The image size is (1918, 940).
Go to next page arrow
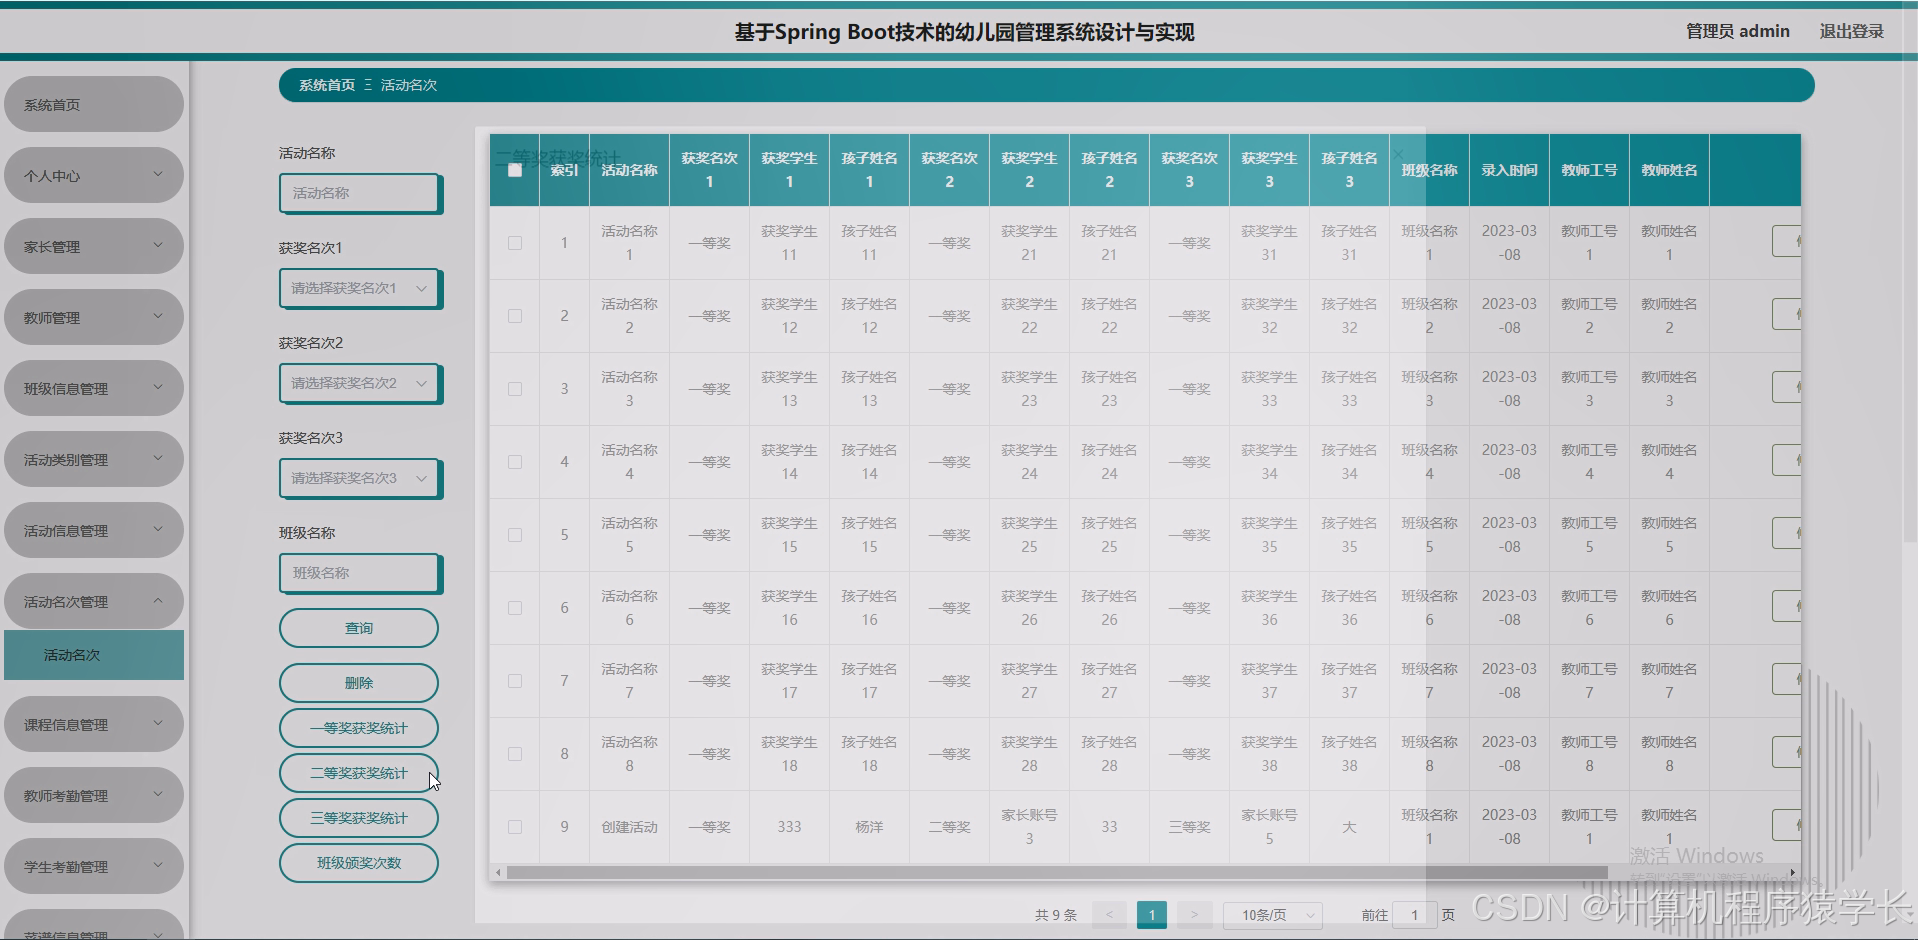[x=1194, y=915]
